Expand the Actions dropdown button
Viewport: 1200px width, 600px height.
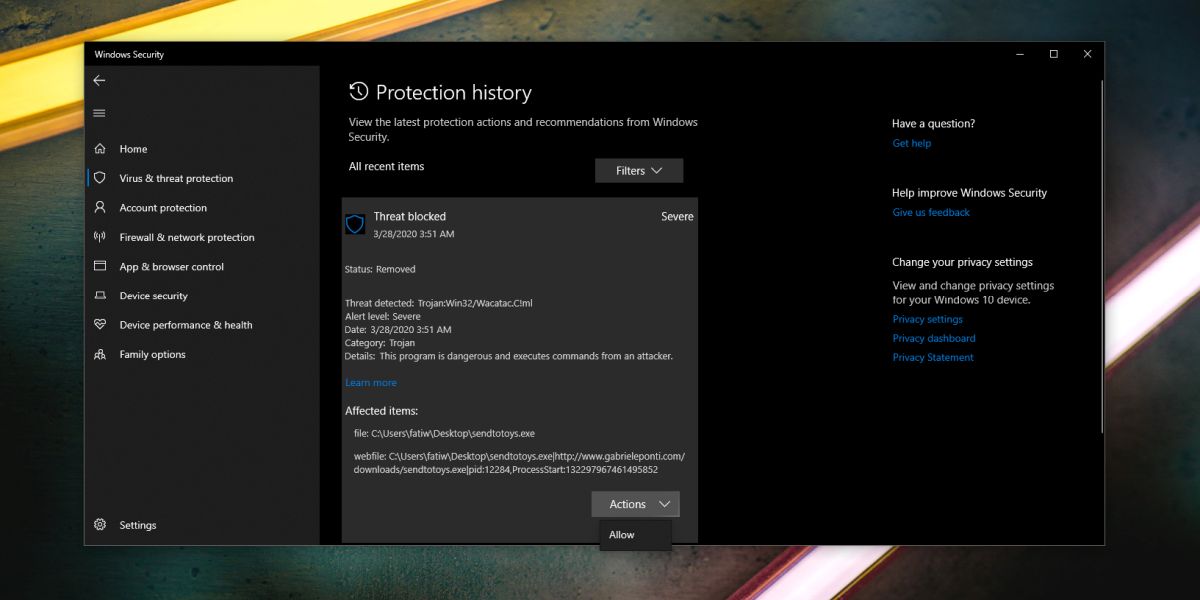(x=636, y=504)
